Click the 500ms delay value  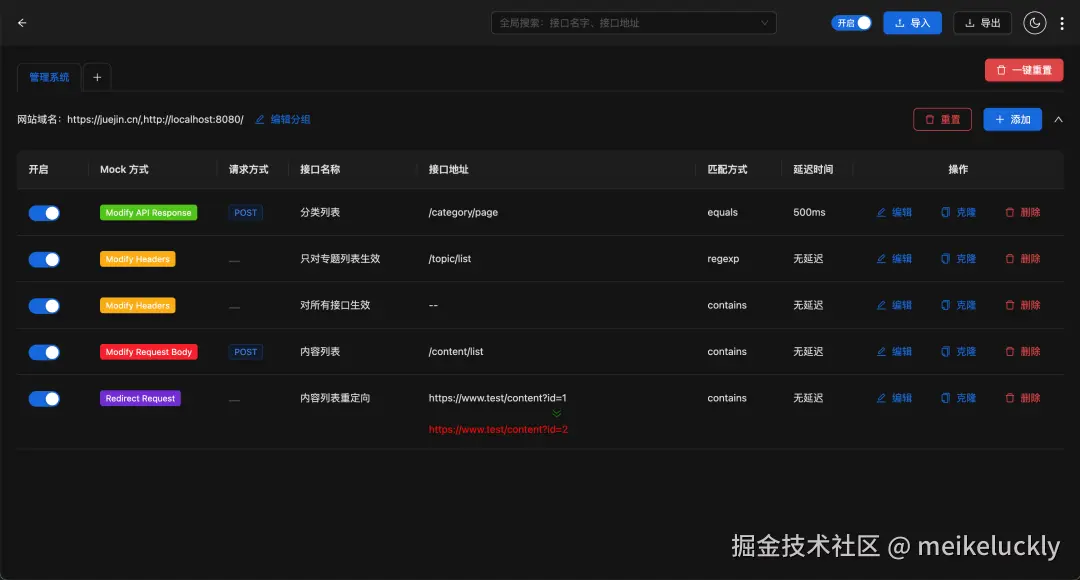809,212
